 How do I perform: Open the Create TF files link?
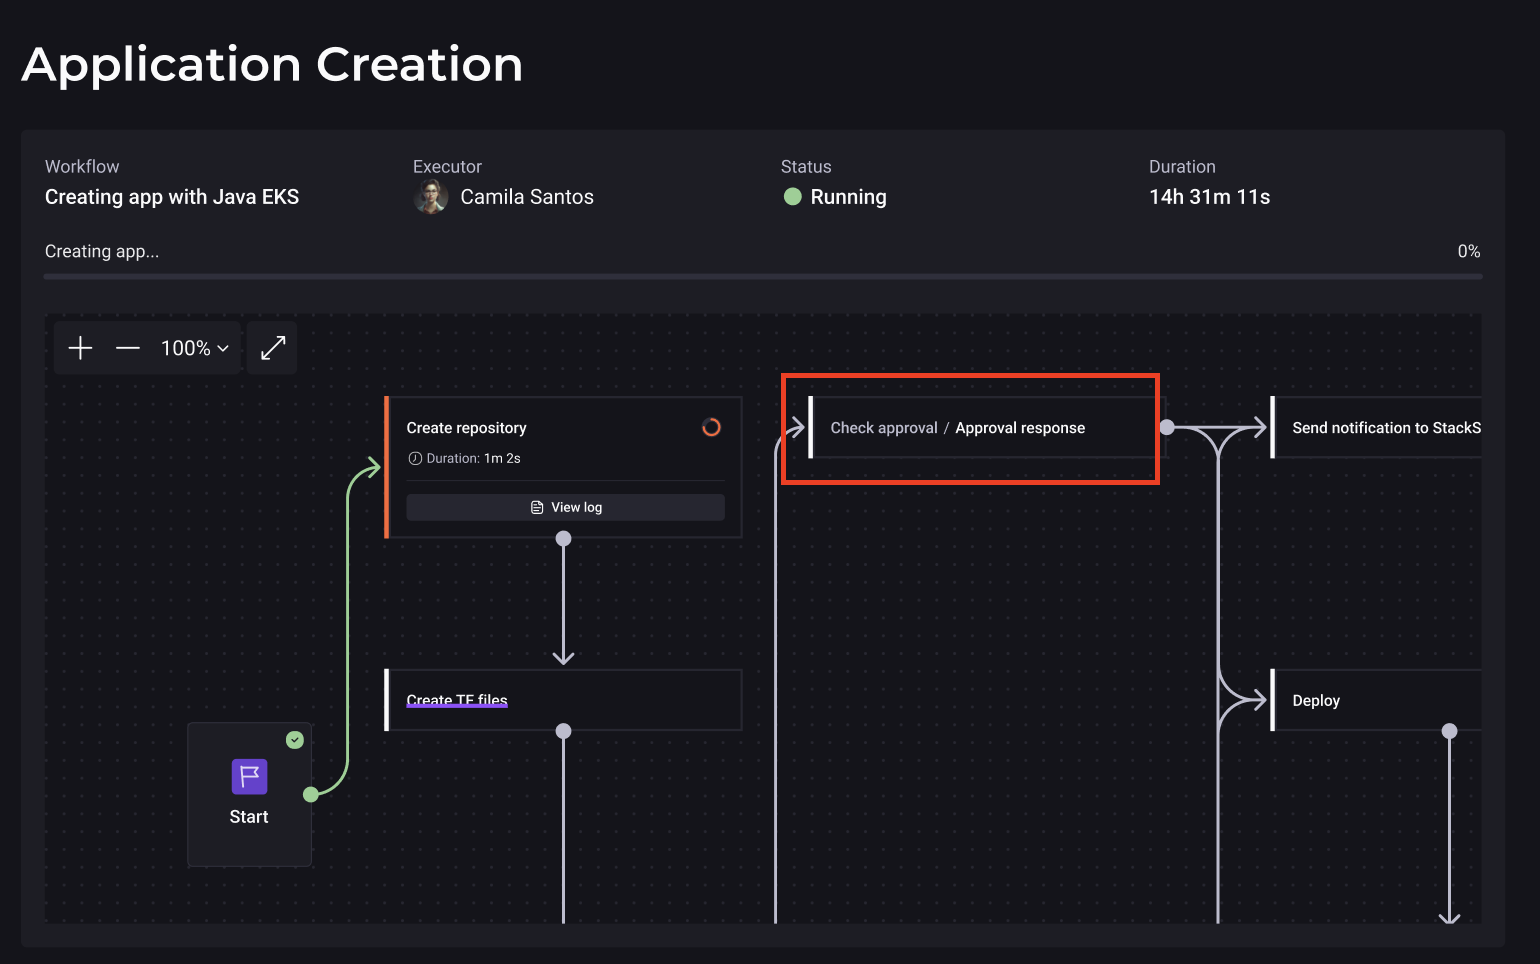[457, 700]
